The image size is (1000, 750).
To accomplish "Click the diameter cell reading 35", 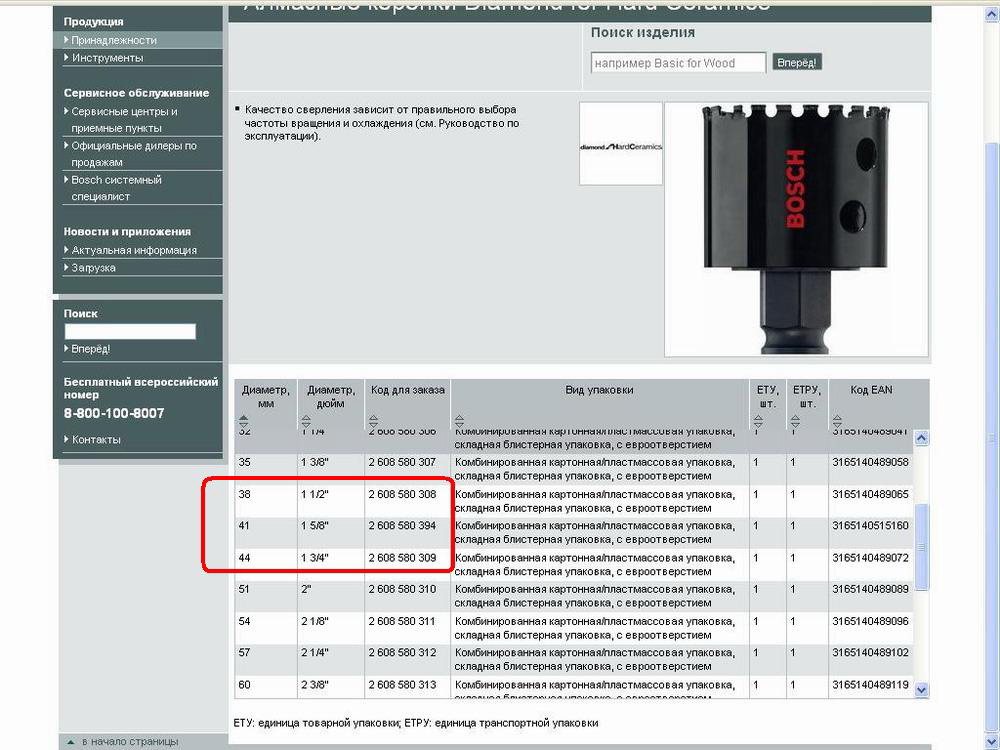I will [x=244, y=462].
